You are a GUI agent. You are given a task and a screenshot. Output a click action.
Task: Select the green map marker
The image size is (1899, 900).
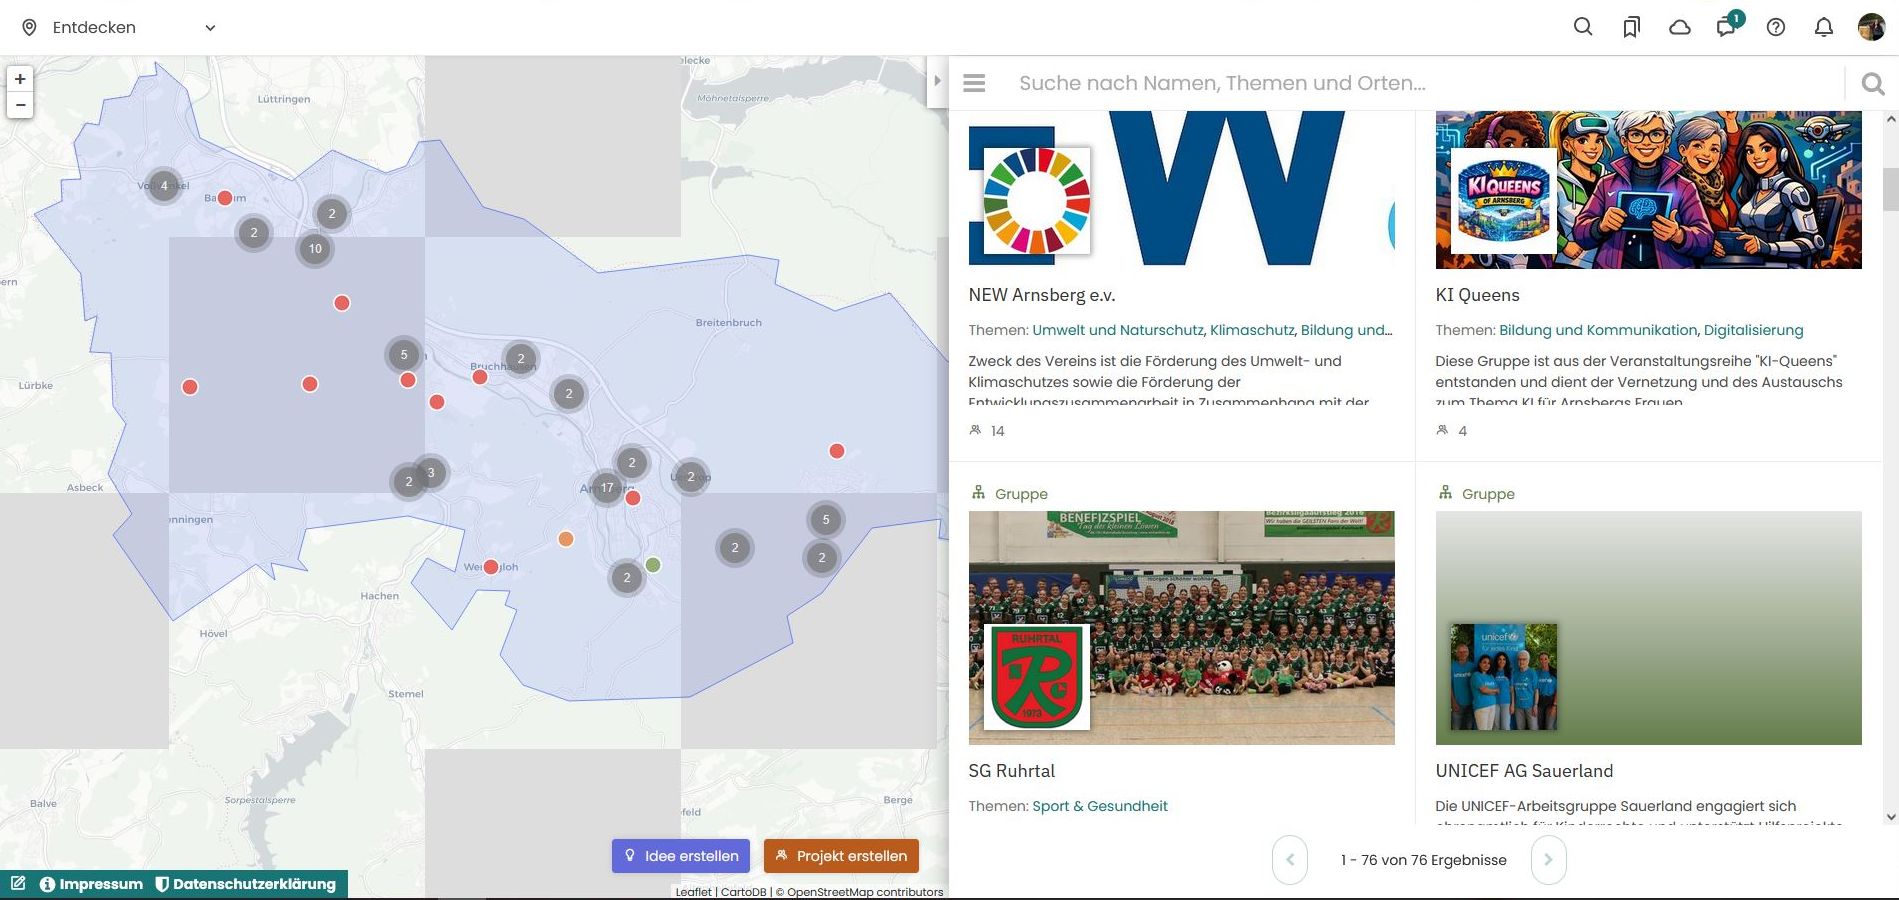tap(653, 565)
